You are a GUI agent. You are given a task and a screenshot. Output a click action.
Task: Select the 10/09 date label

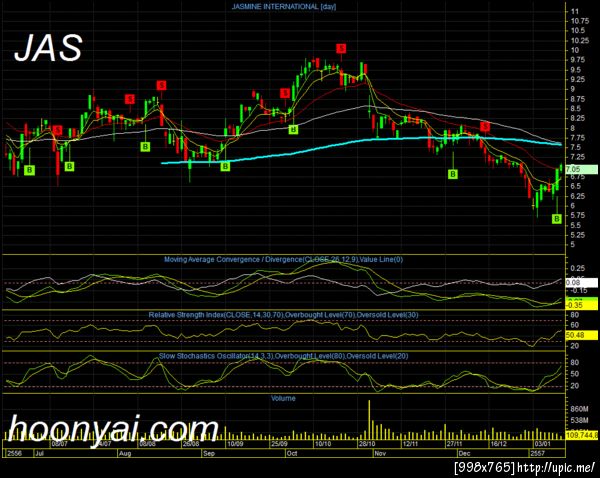click(235, 444)
